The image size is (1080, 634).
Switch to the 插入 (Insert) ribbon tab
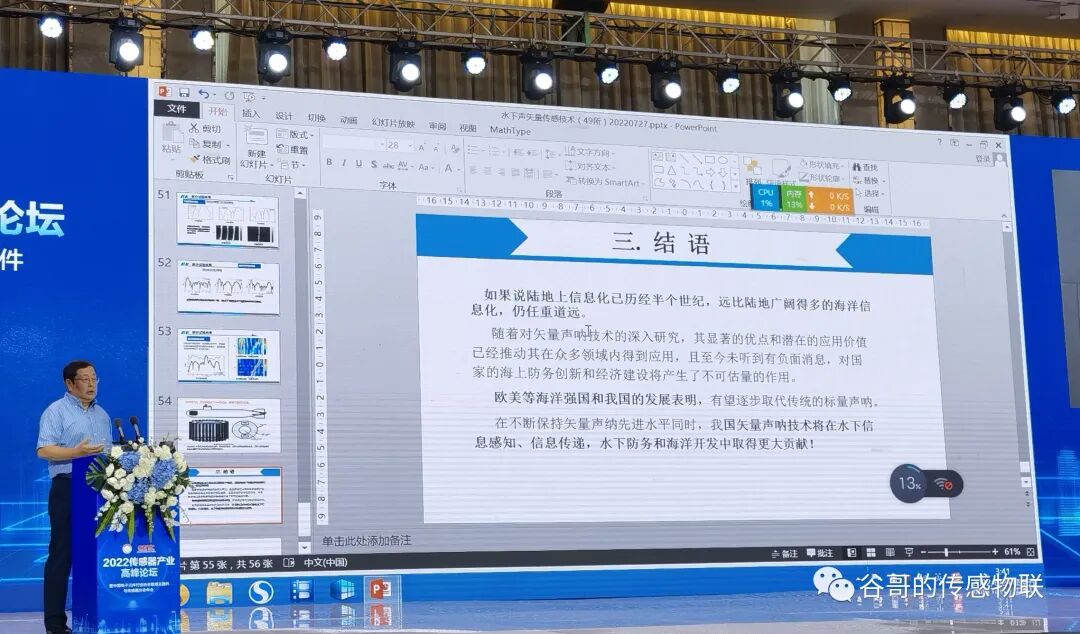(x=250, y=115)
